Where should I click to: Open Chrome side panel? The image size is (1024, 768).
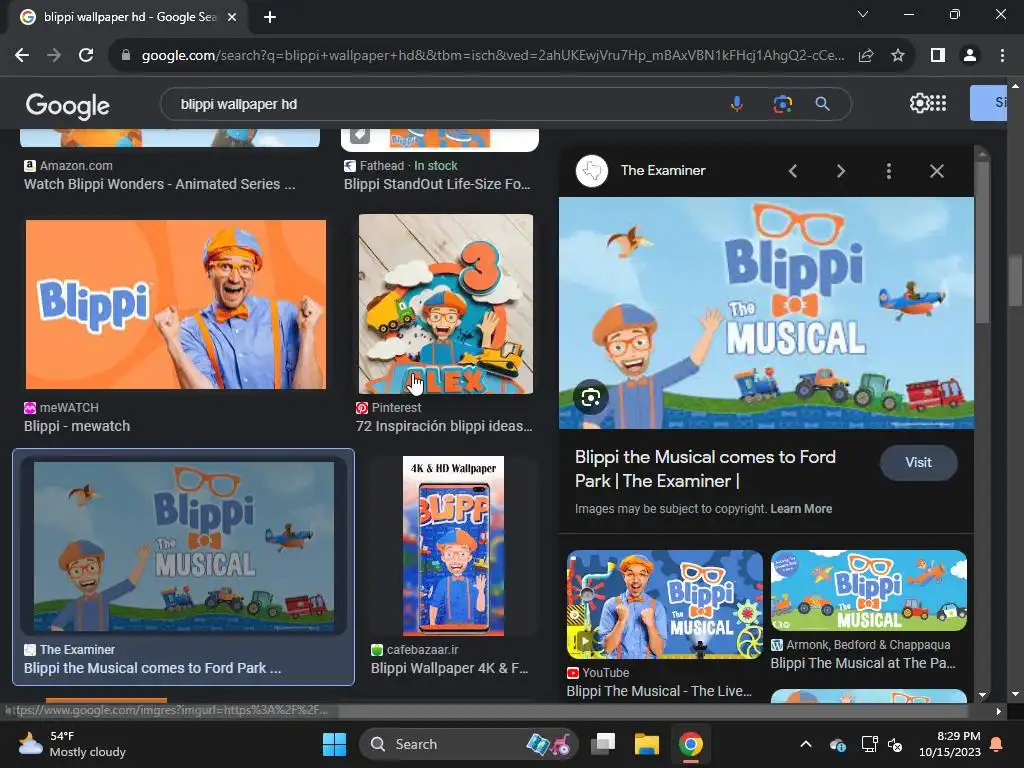point(938,56)
